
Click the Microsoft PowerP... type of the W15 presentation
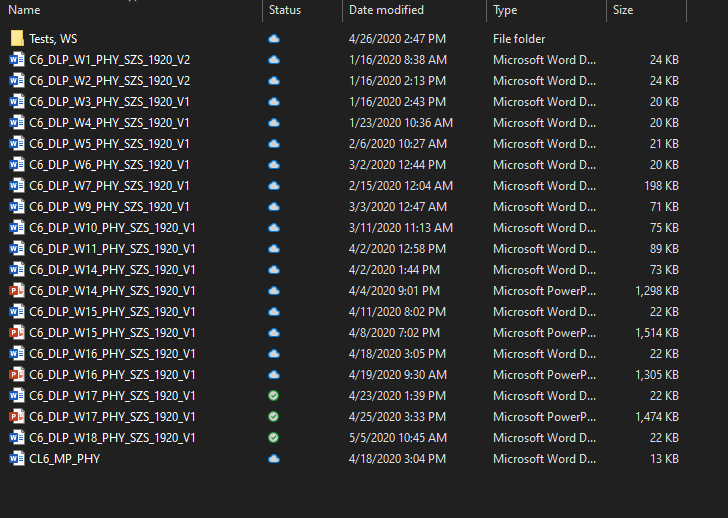[544, 332]
